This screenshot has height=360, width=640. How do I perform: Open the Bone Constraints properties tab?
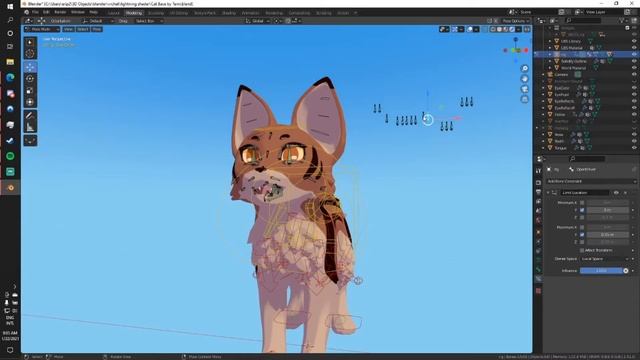(538, 279)
